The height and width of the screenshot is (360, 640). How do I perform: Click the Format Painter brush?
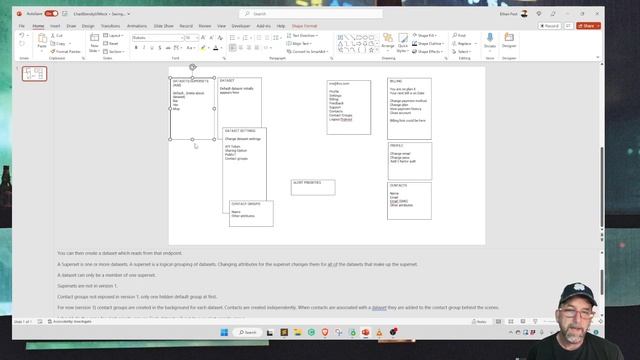[x=53, y=51]
